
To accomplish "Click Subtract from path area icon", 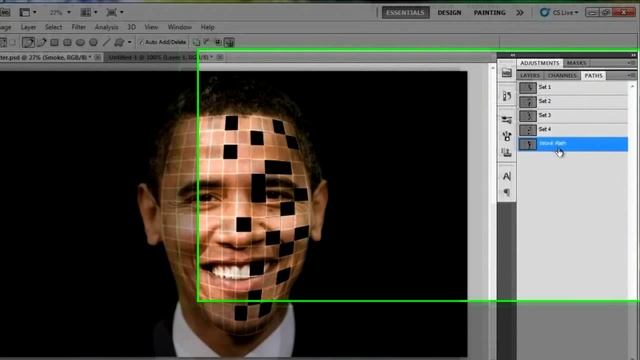I will (207, 42).
